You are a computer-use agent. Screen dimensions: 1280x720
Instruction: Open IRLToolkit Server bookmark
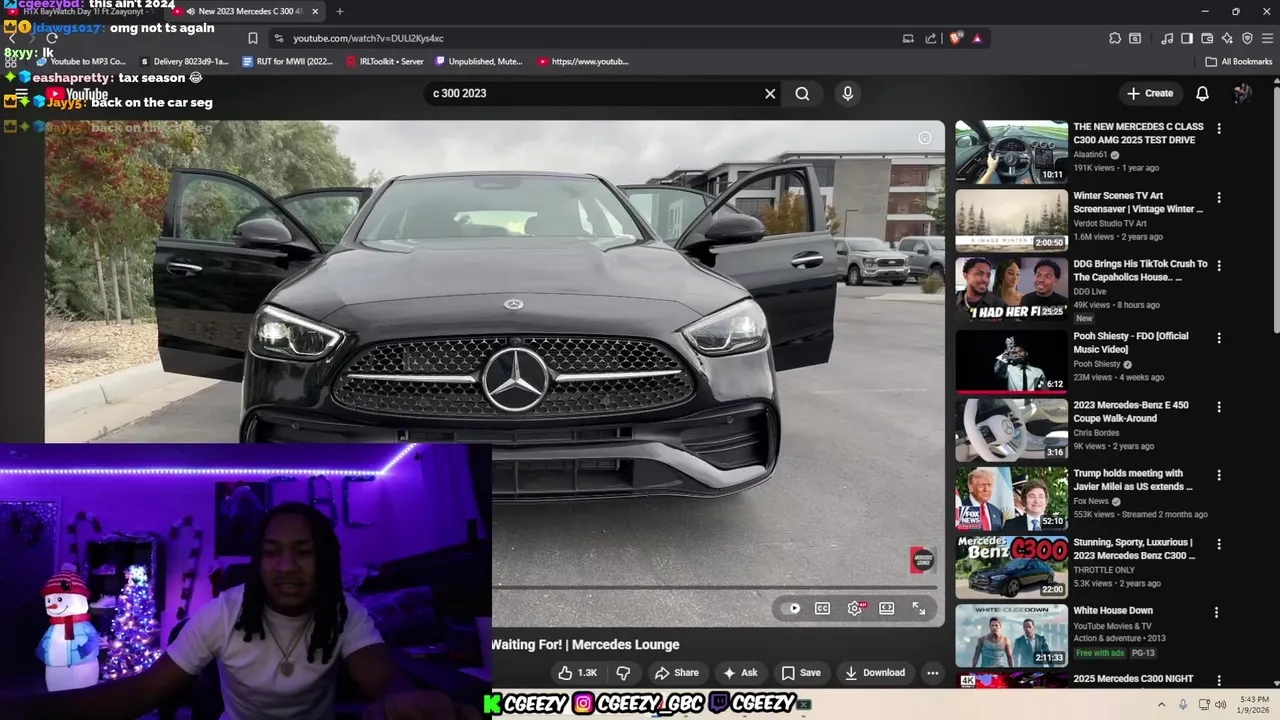[384, 61]
